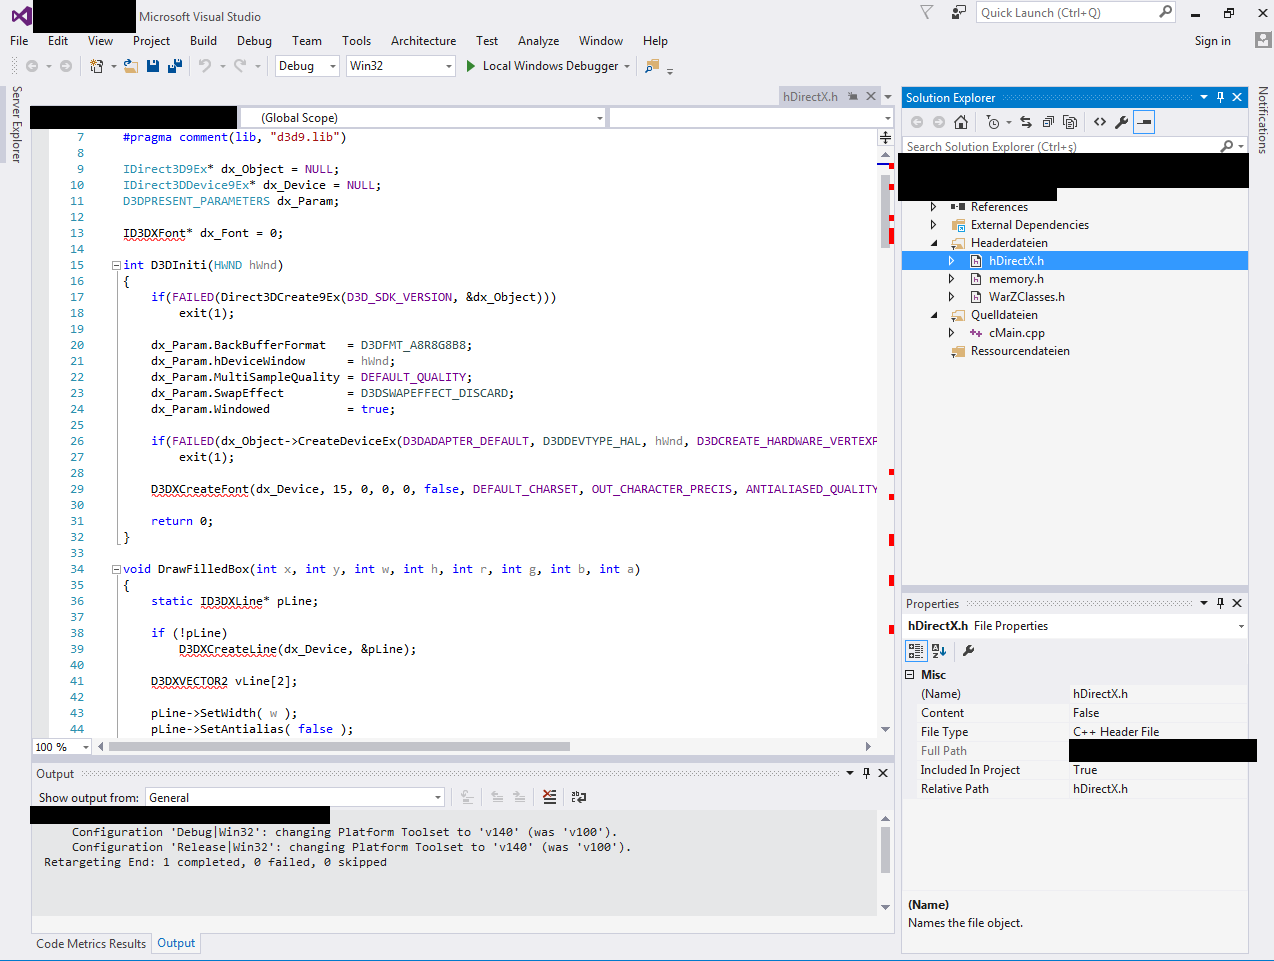
Task: Click the notifications filter funnel icon in title bar
Action: pyautogui.click(x=927, y=12)
